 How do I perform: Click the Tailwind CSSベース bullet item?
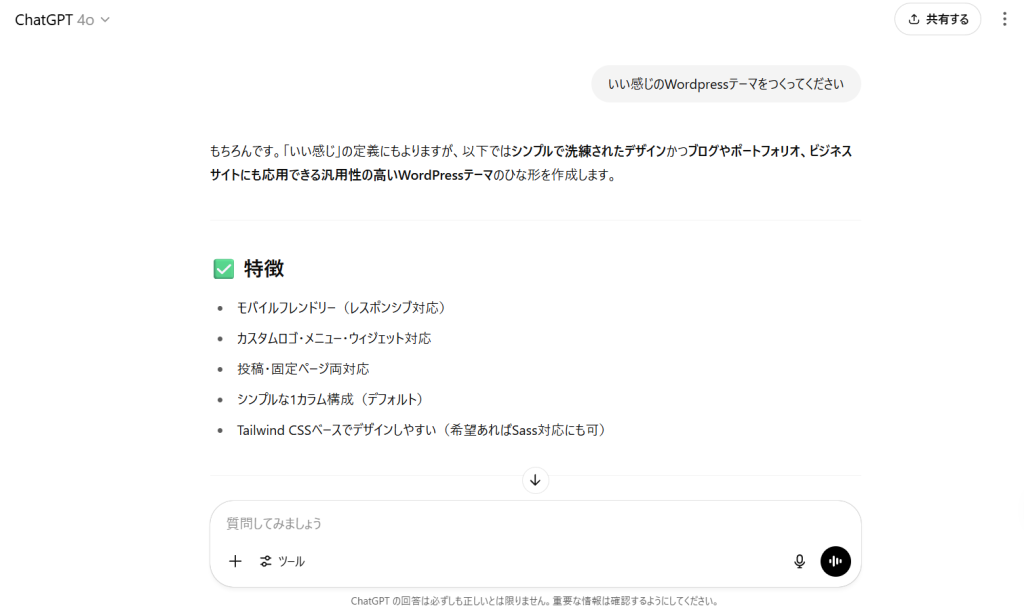(x=421, y=430)
